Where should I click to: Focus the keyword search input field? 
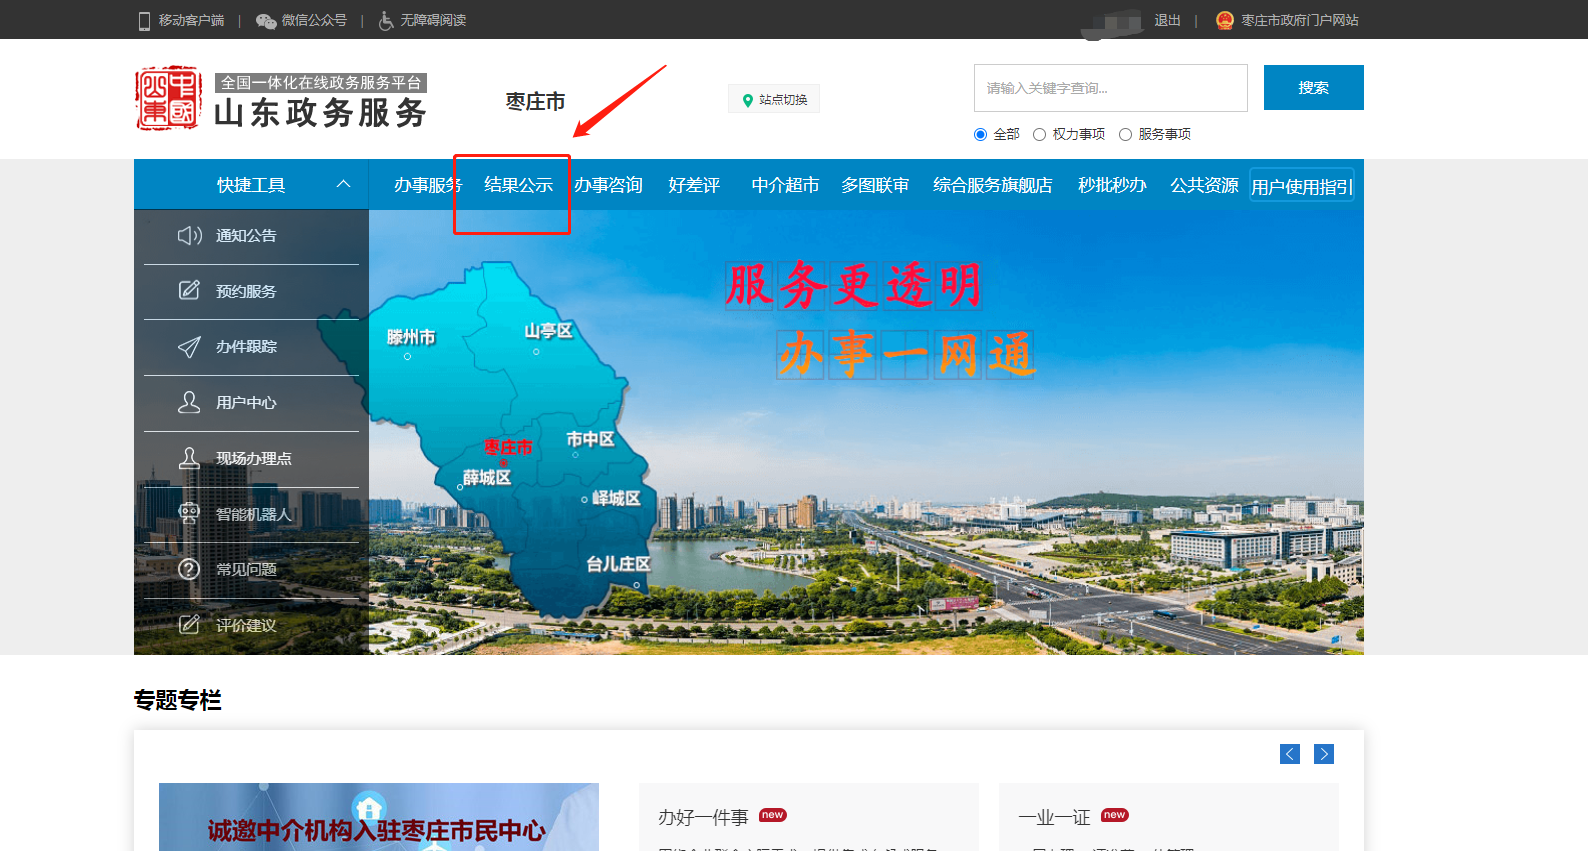1110,88
